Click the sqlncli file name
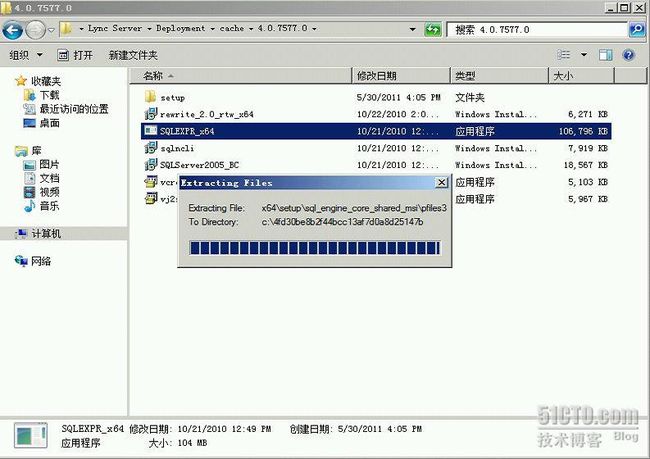Viewport: 650px width, 459px height. coord(177,148)
